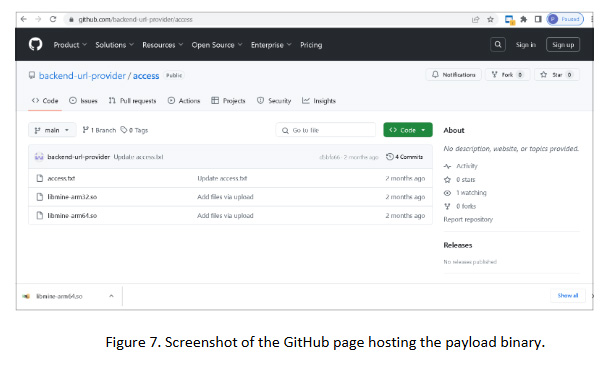Open the access repository name link
616x366 pixels.
coord(146,75)
